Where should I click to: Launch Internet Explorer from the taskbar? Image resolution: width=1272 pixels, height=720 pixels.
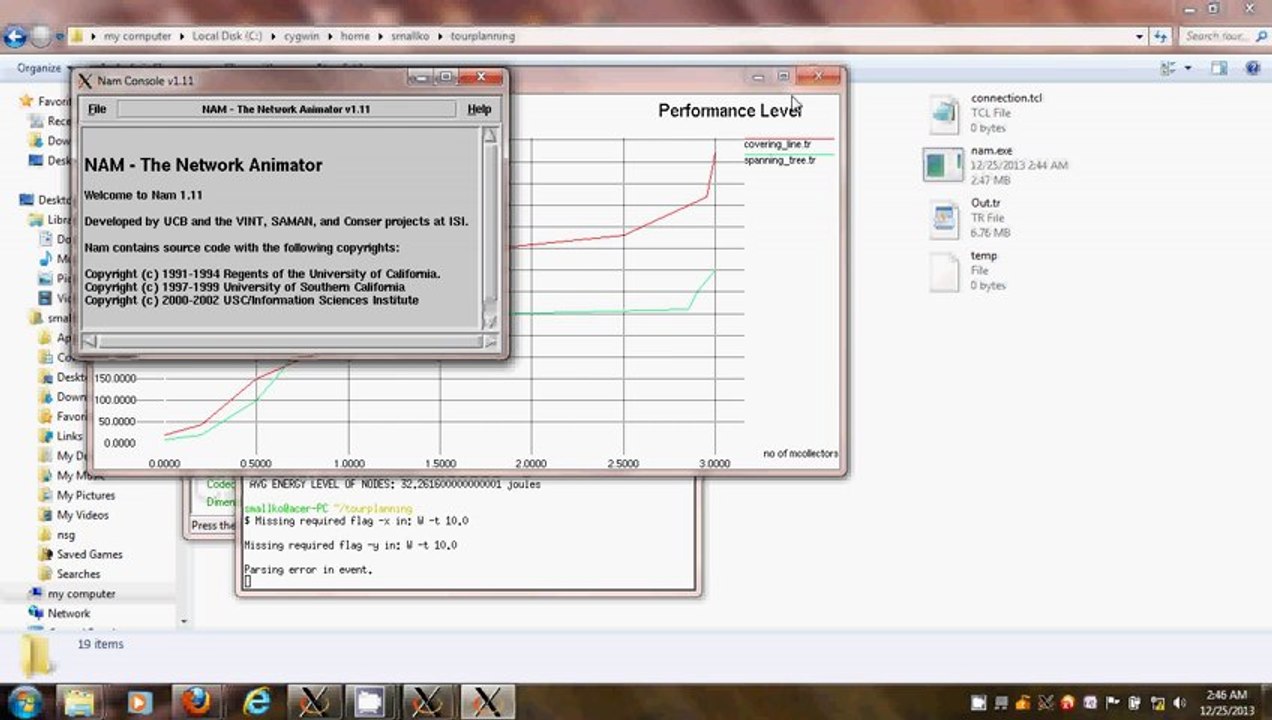point(256,701)
